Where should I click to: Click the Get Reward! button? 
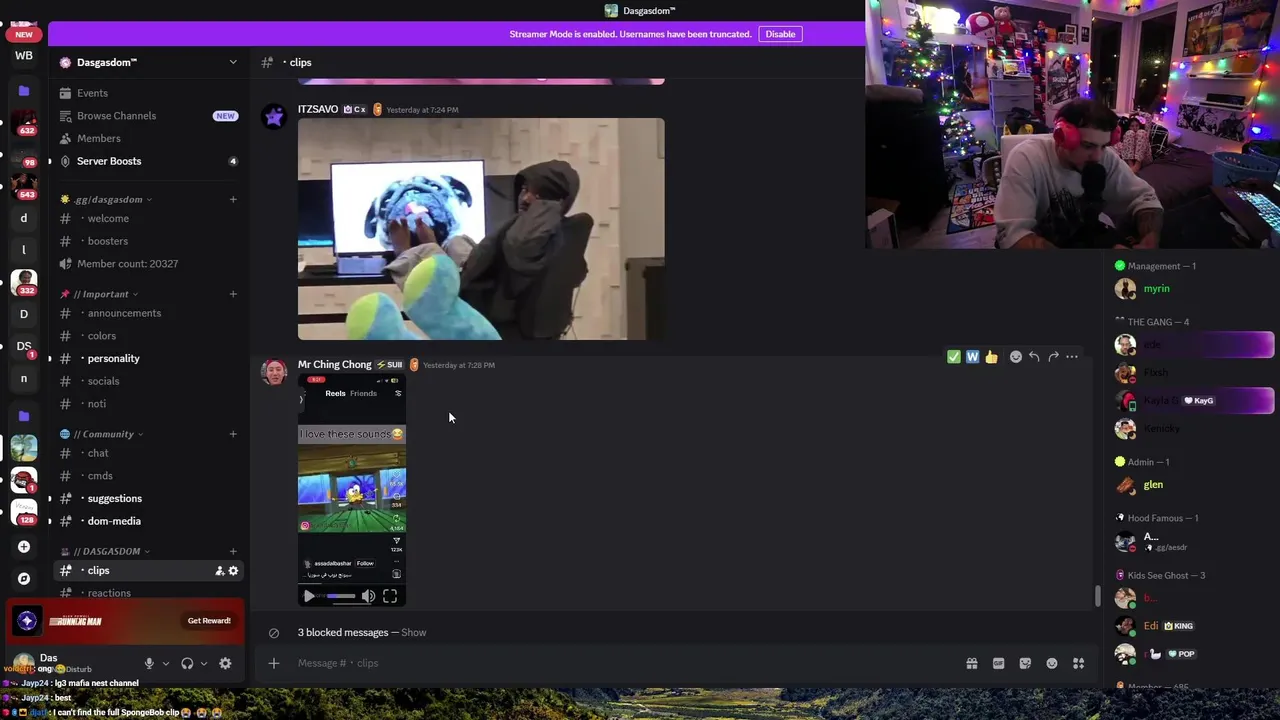point(209,621)
